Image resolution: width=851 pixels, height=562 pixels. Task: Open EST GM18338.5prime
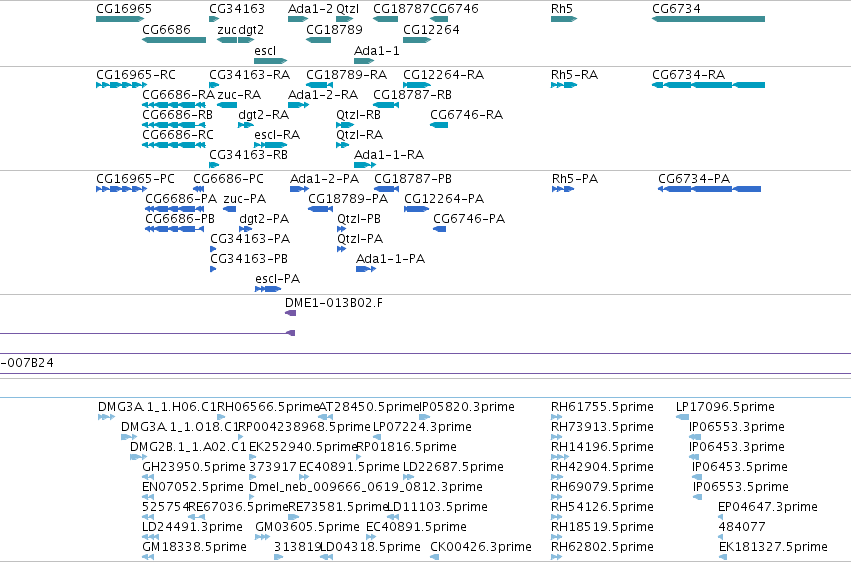tap(195, 547)
